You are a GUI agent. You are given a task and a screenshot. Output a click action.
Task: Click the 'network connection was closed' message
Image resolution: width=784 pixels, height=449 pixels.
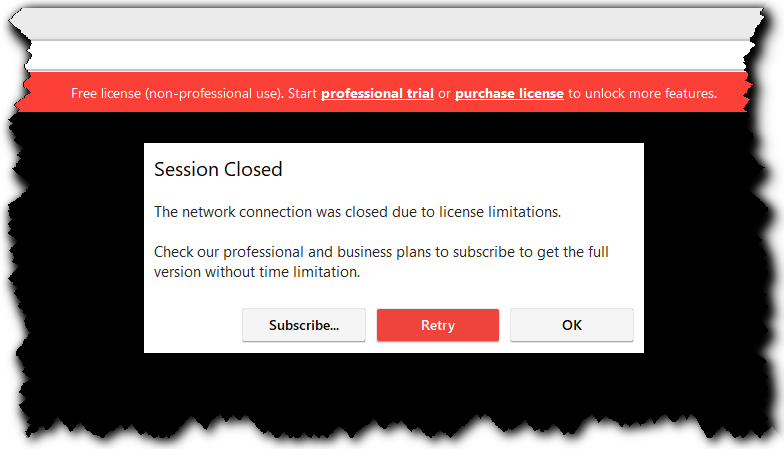tap(357, 212)
